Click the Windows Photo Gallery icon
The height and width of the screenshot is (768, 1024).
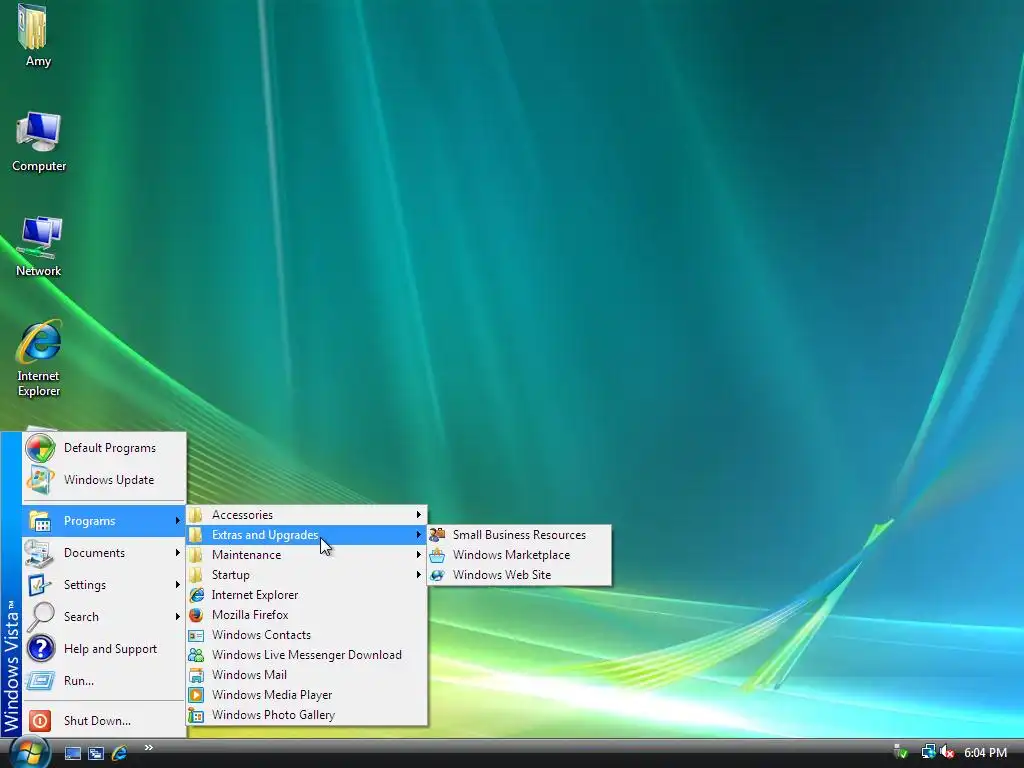[x=196, y=715]
